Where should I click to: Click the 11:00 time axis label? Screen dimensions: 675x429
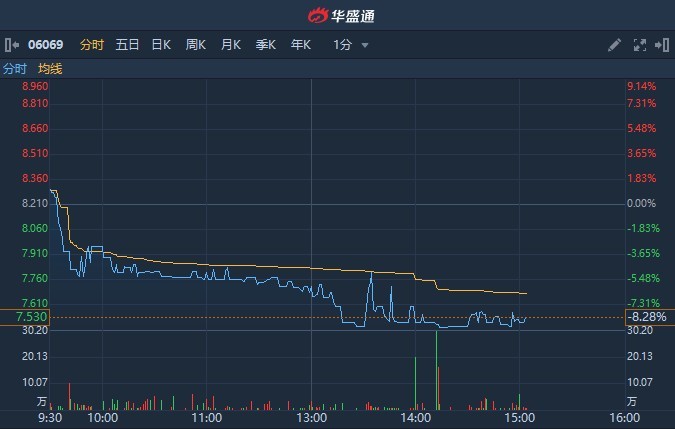click(207, 417)
